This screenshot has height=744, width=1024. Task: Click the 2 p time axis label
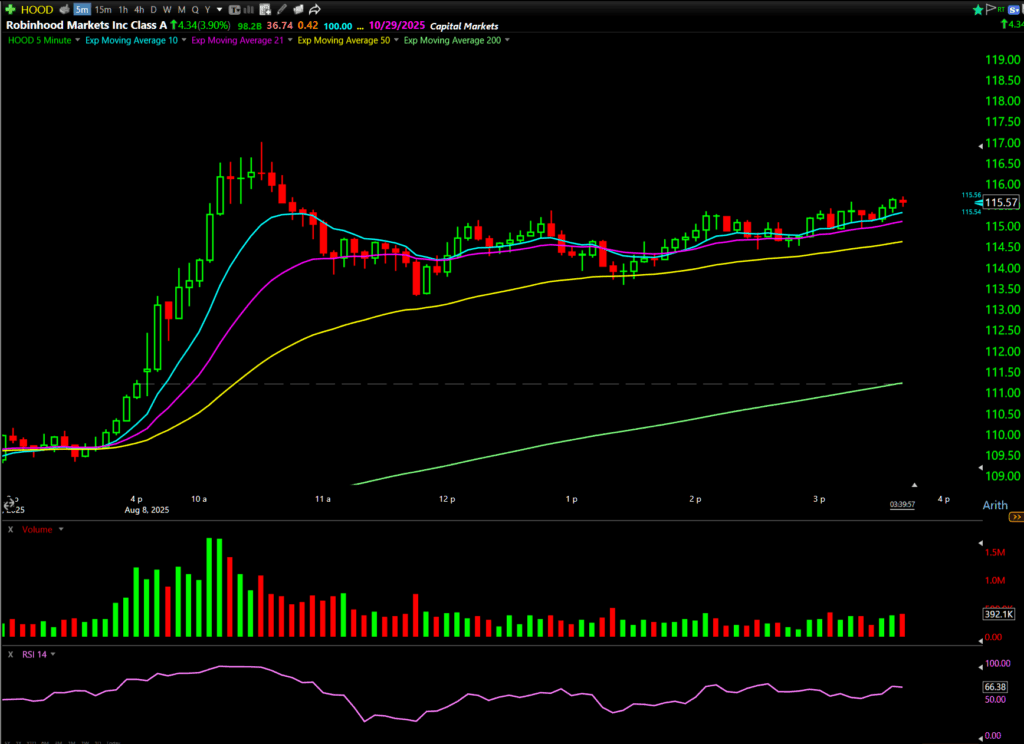coord(695,499)
